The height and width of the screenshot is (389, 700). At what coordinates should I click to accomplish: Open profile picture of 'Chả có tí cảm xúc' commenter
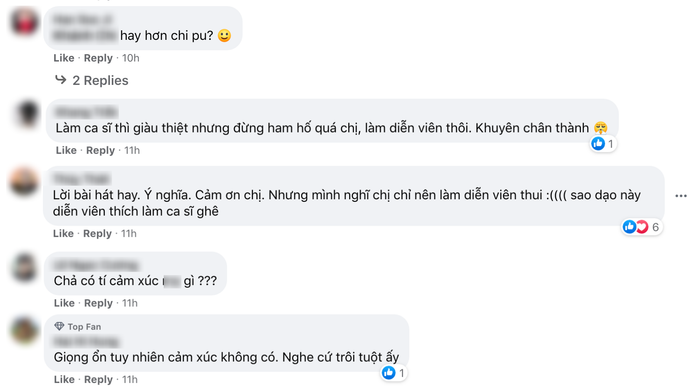pyautogui.click(x=24, y=267)
